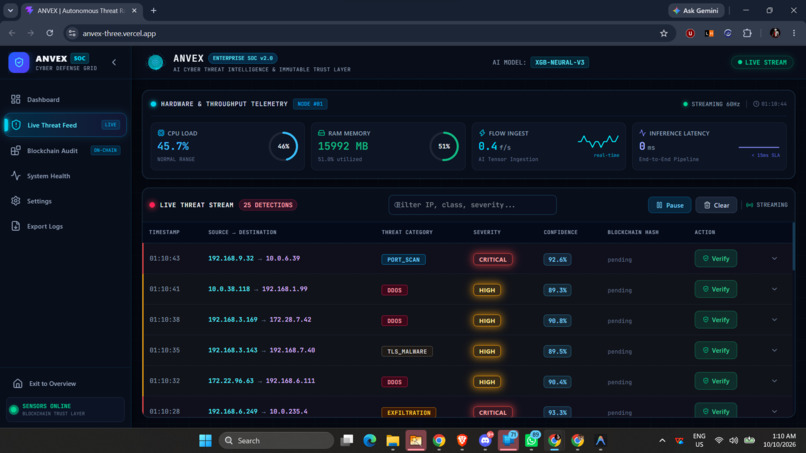Click the RAM memory 51% gauge
This screenshot has height=453, width=806.
pyautogui.click(x=444, y=146)
